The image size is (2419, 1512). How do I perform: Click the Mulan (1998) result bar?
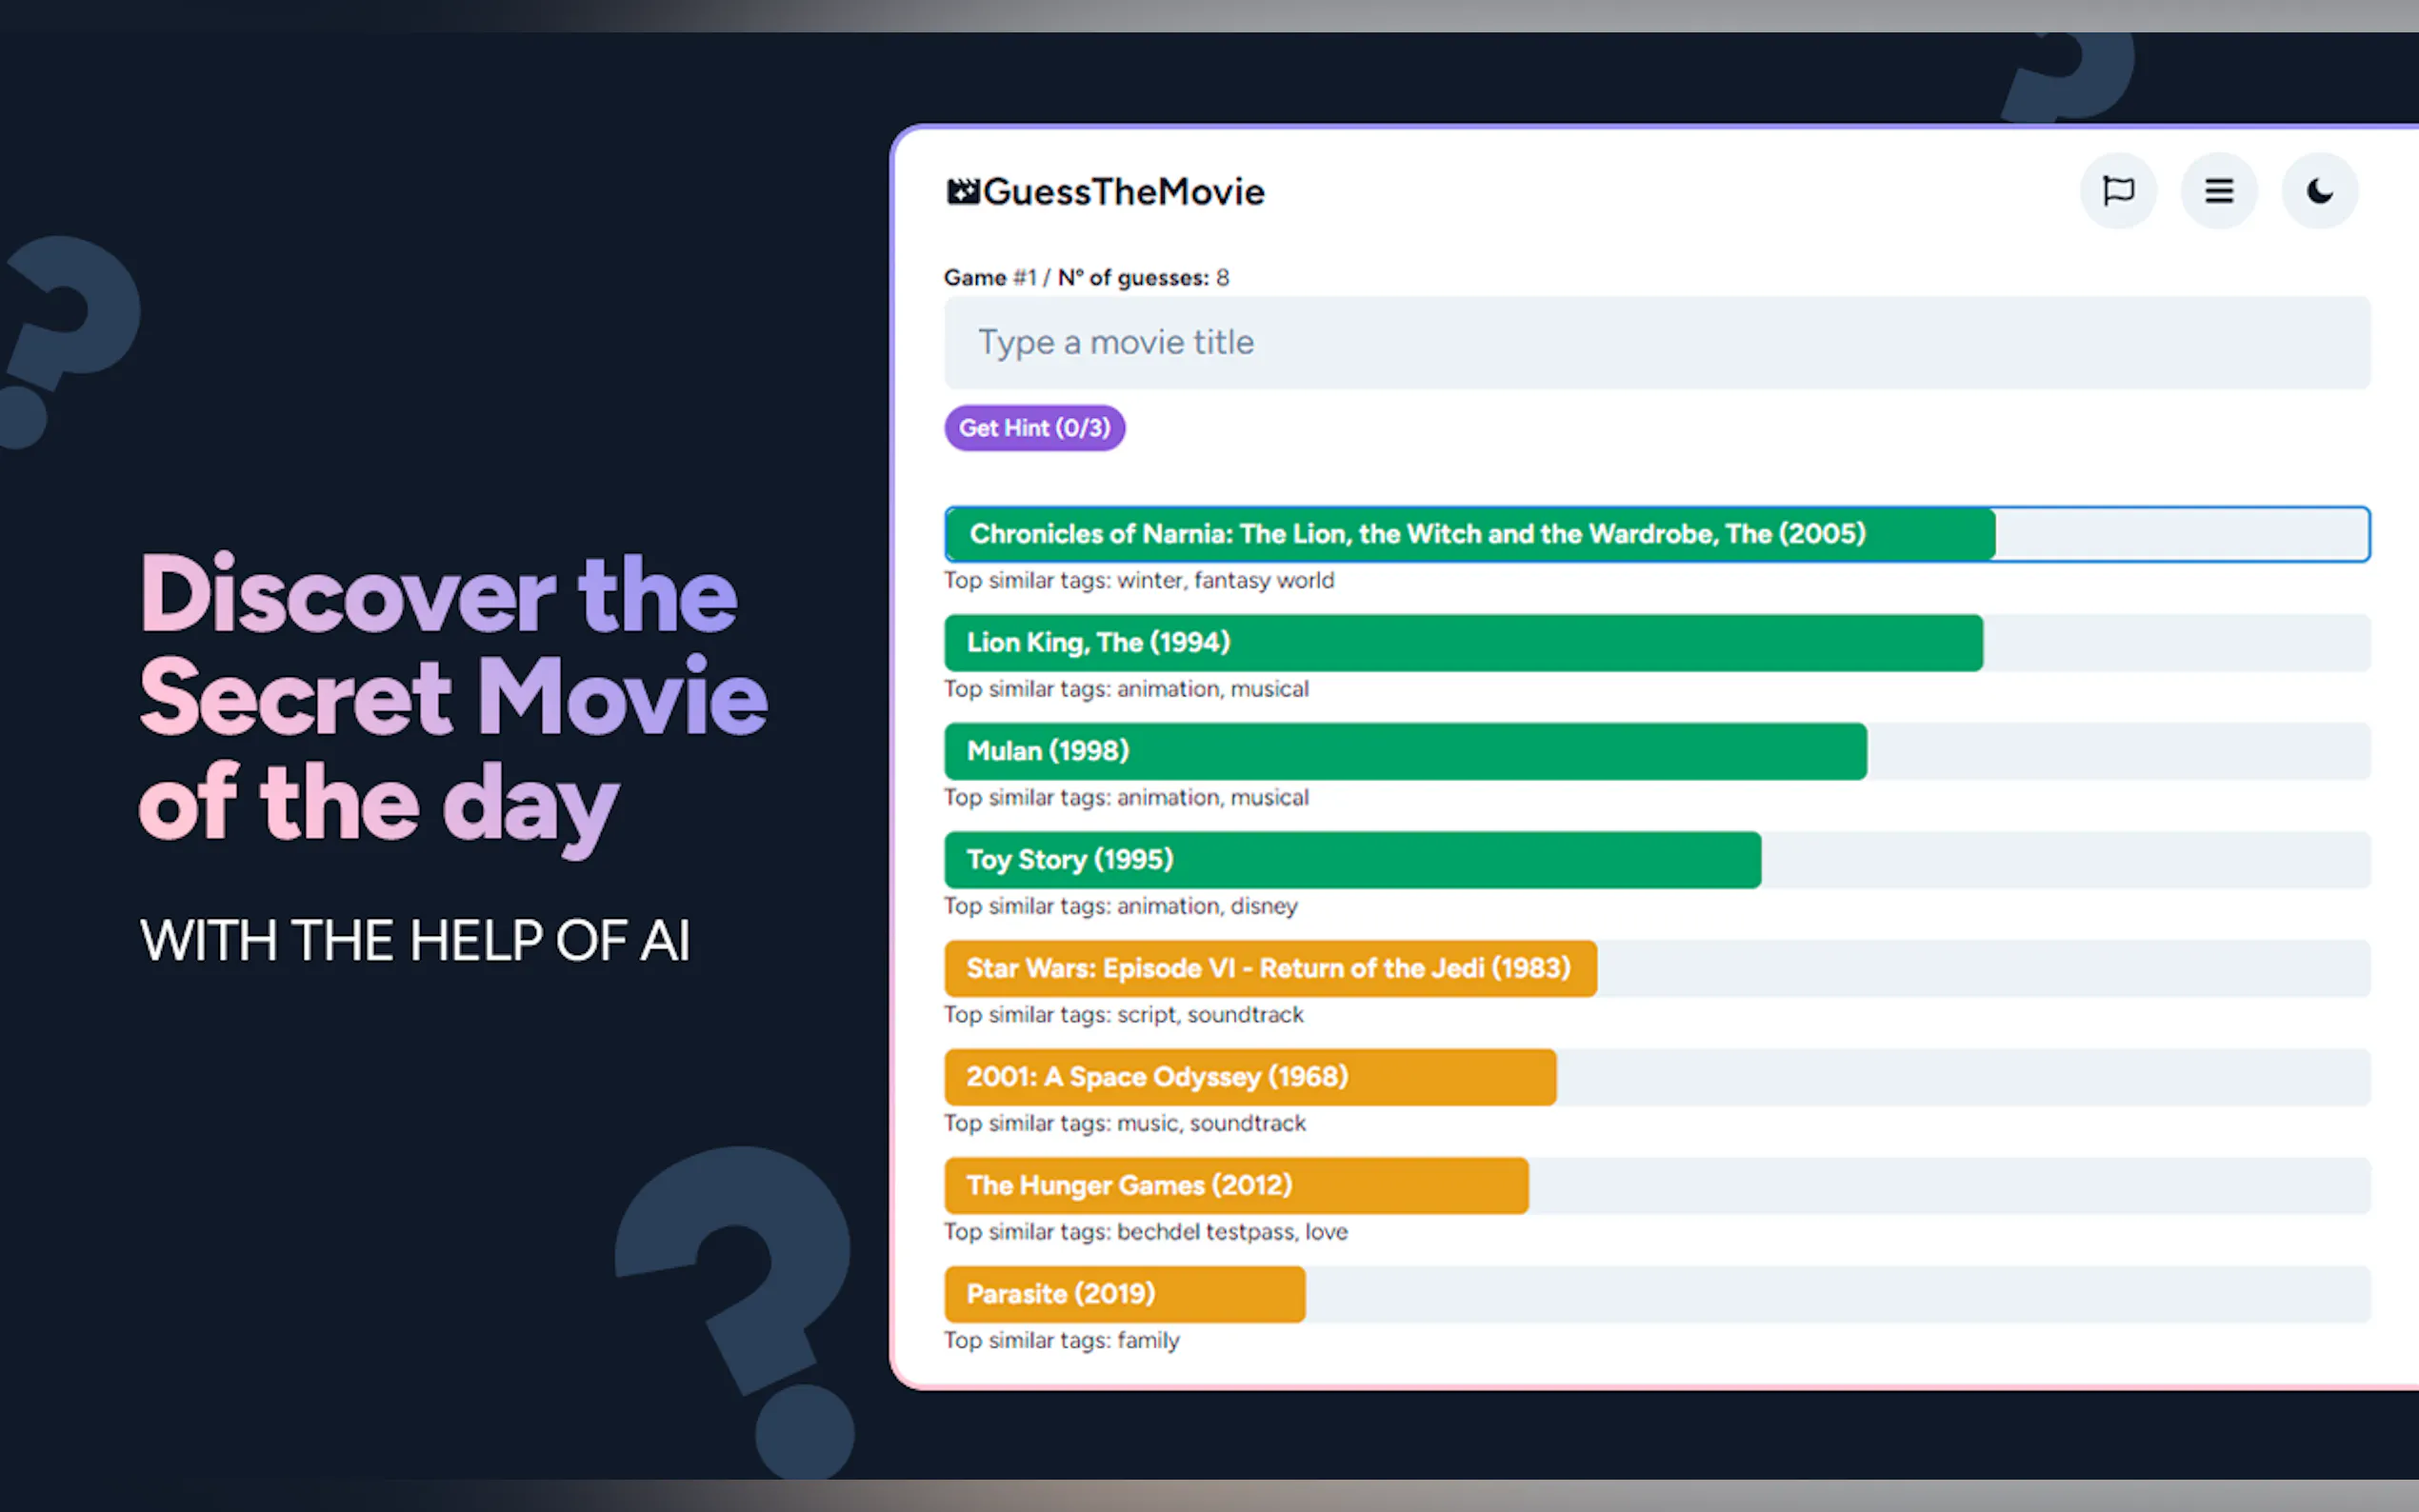point(1657,751)
